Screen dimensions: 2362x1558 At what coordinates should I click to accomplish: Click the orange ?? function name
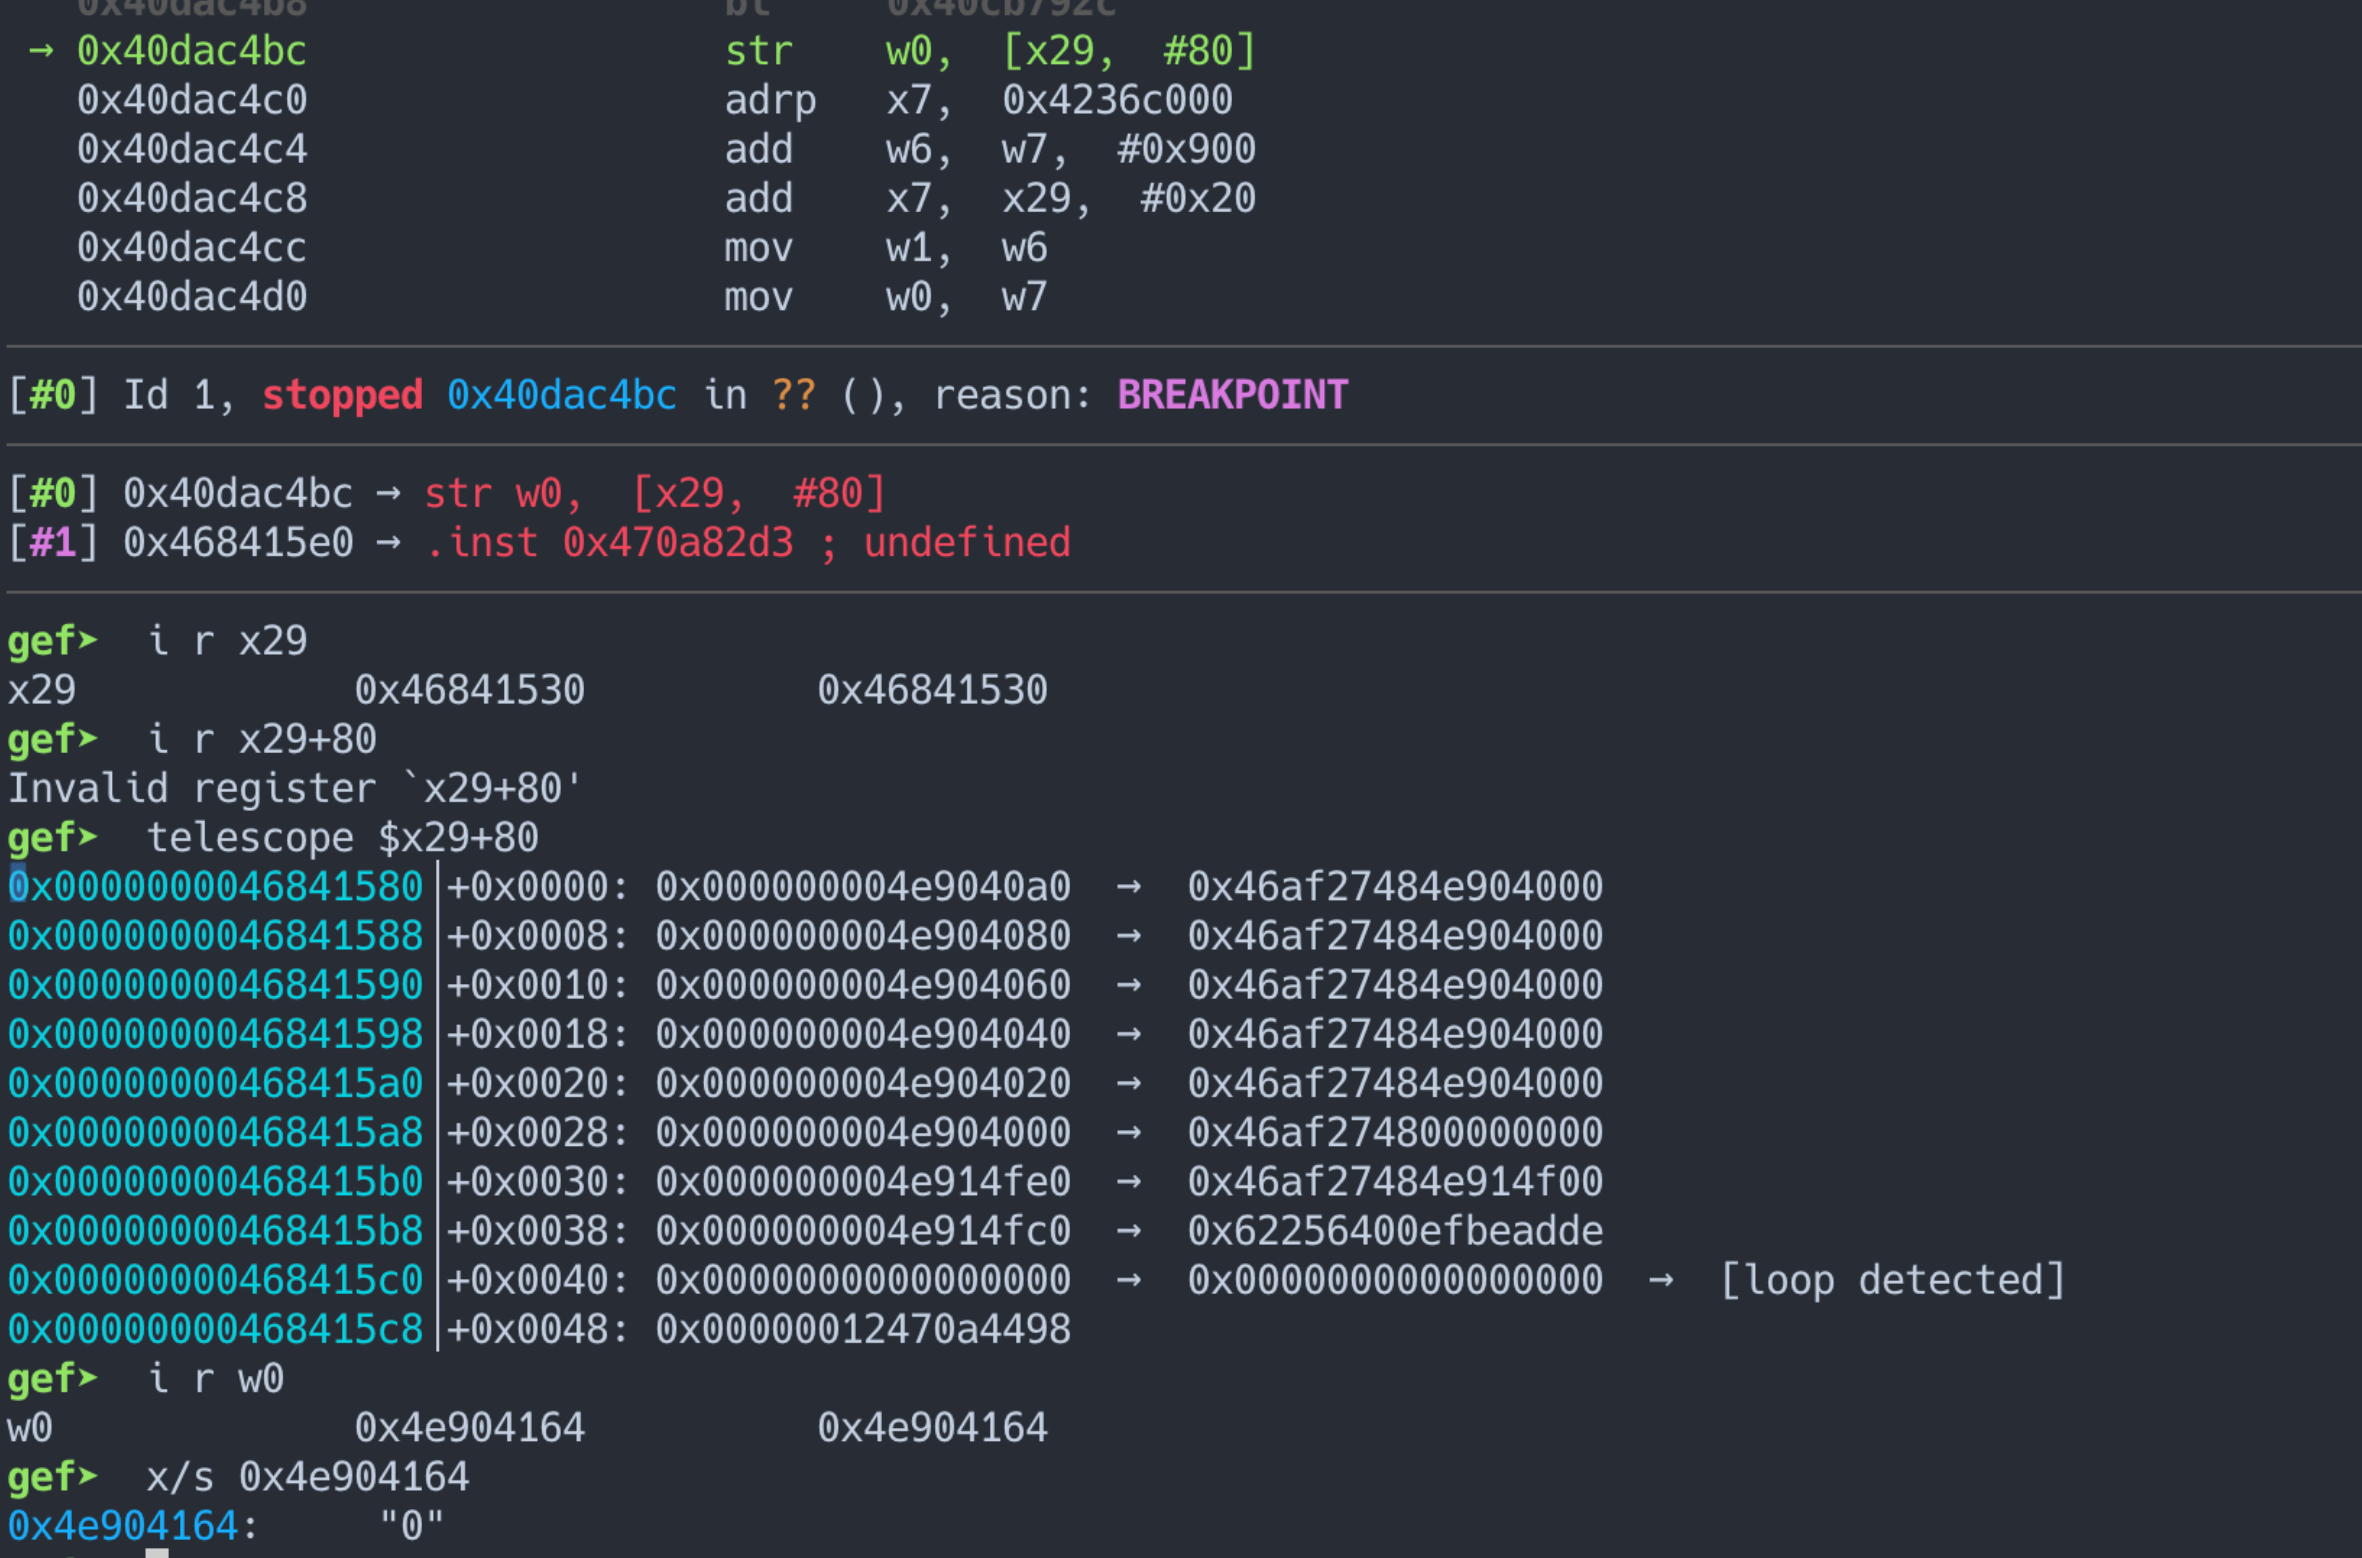[794, 395]
